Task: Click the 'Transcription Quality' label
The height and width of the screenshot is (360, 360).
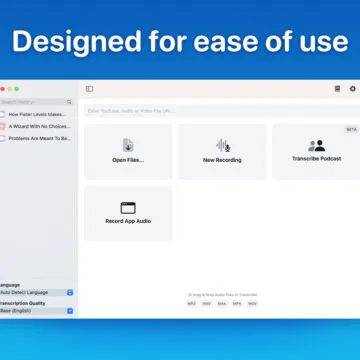Action: (x=22, y=303)
